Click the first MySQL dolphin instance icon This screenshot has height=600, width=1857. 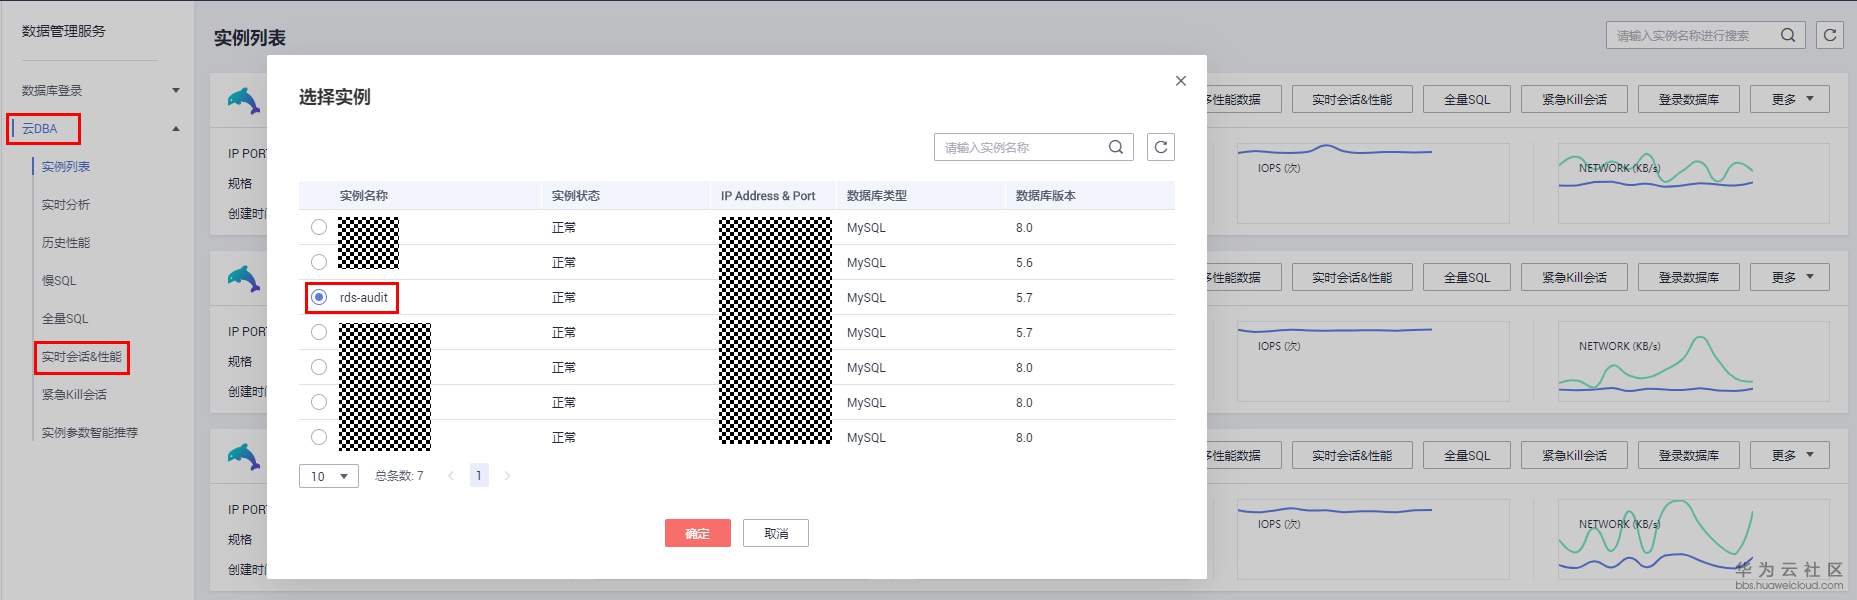pos(243,100)
